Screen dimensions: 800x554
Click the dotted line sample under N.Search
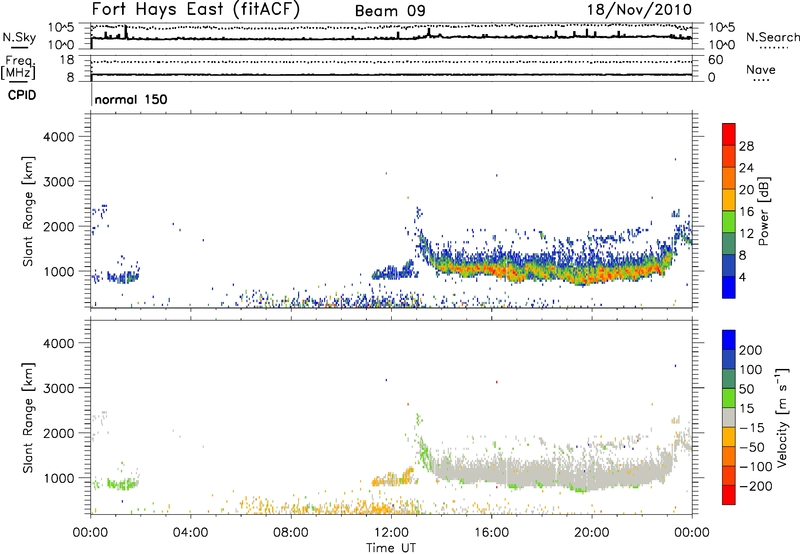click(773, 48)
